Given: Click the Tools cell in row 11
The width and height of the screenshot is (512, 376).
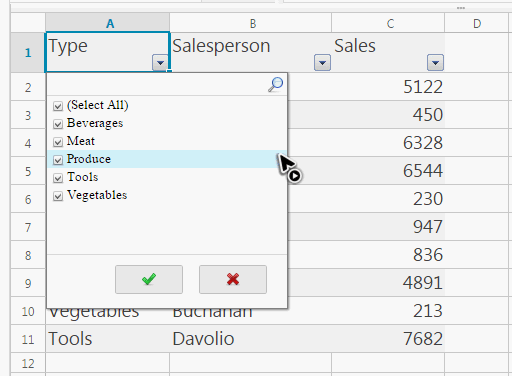Looking at the screenshot, I should 107,339.
